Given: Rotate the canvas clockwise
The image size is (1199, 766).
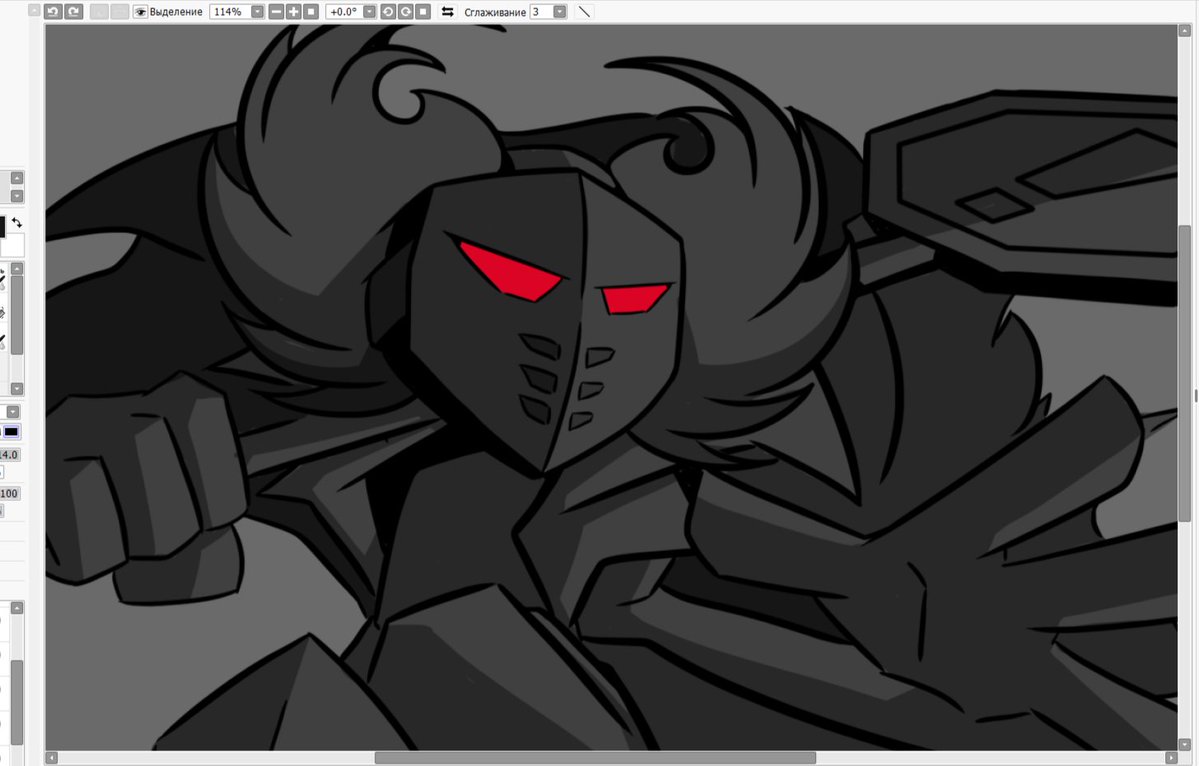Looking at the screenshot, I should point(405,11).
